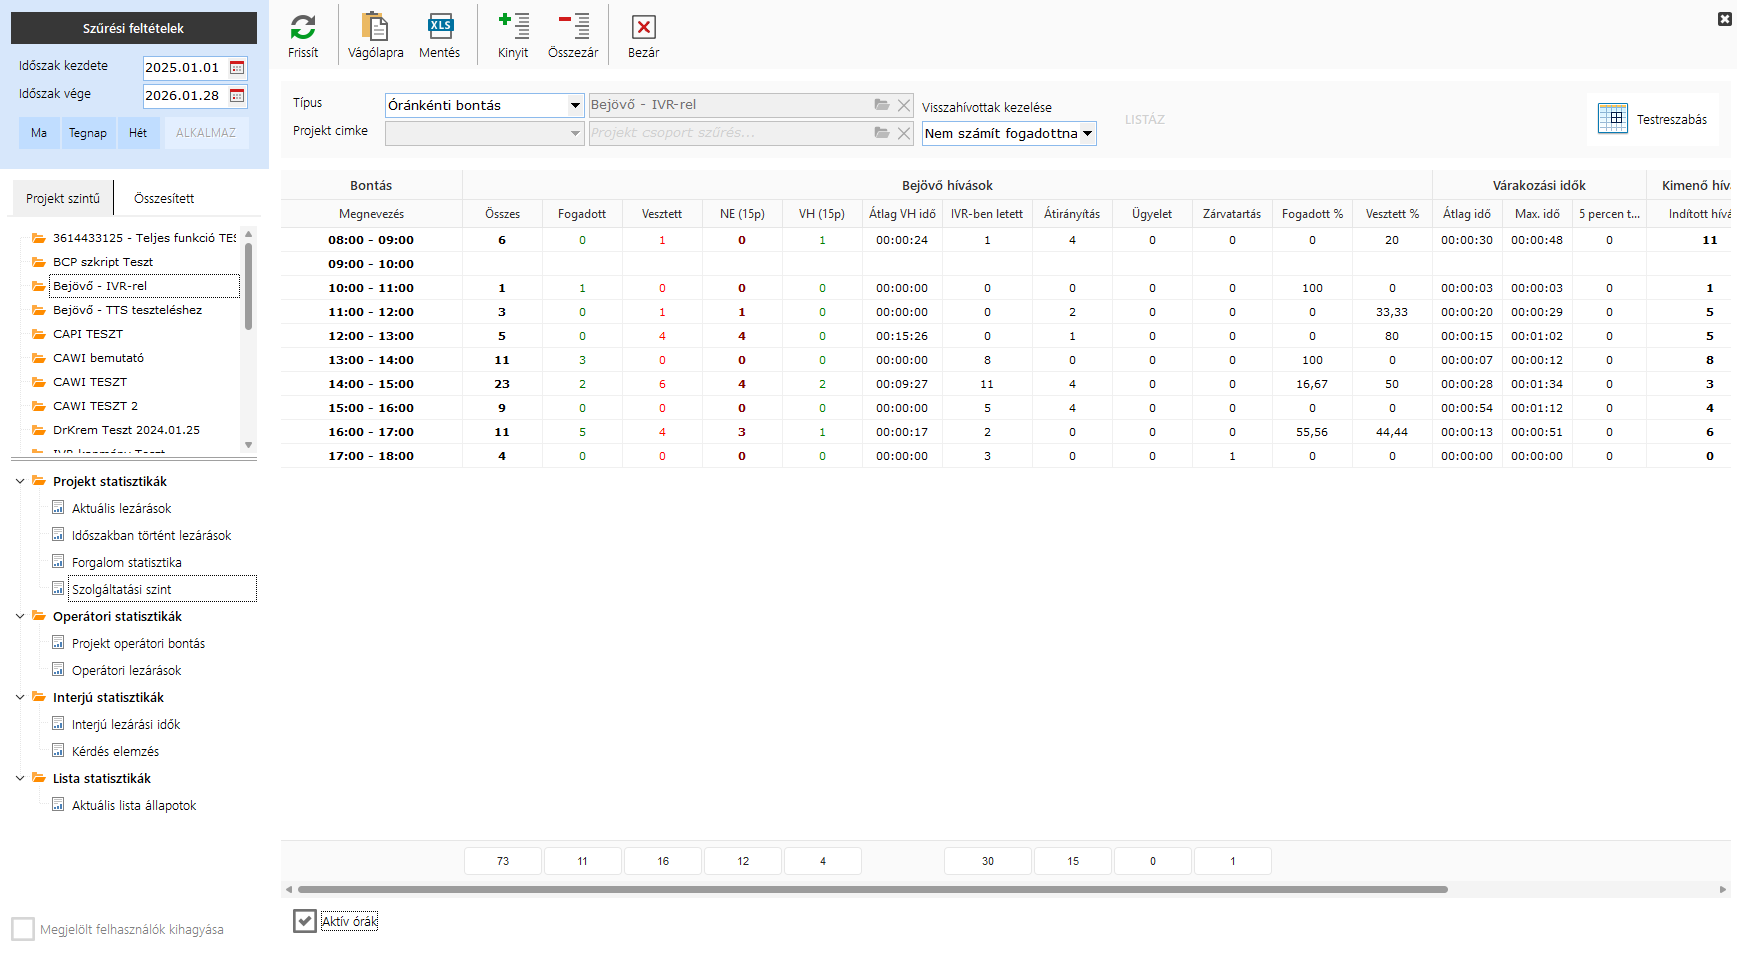Enable Megjelölt felhasználók kihagyása checkbox
The height and width of the screenshot is (953, 1737).
click(x=23, y=929)
